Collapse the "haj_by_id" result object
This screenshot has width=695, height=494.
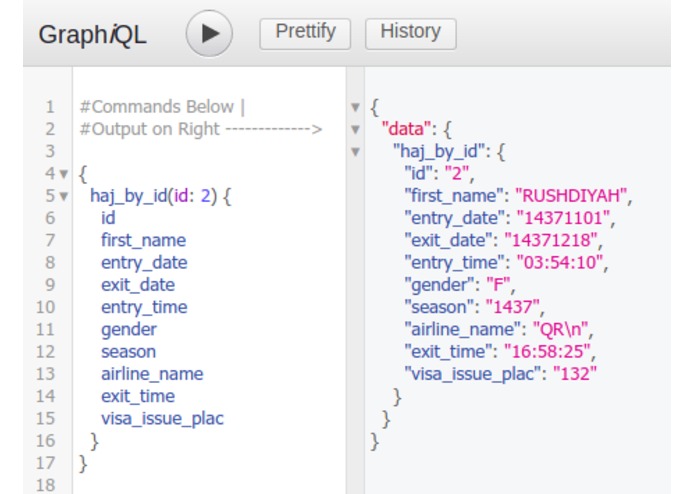click(355, 152)
